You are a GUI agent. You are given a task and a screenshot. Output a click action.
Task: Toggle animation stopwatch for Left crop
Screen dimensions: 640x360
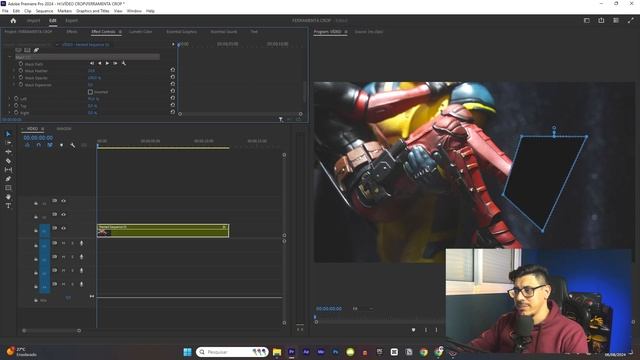pyautogui.click(x=16, y=98)
